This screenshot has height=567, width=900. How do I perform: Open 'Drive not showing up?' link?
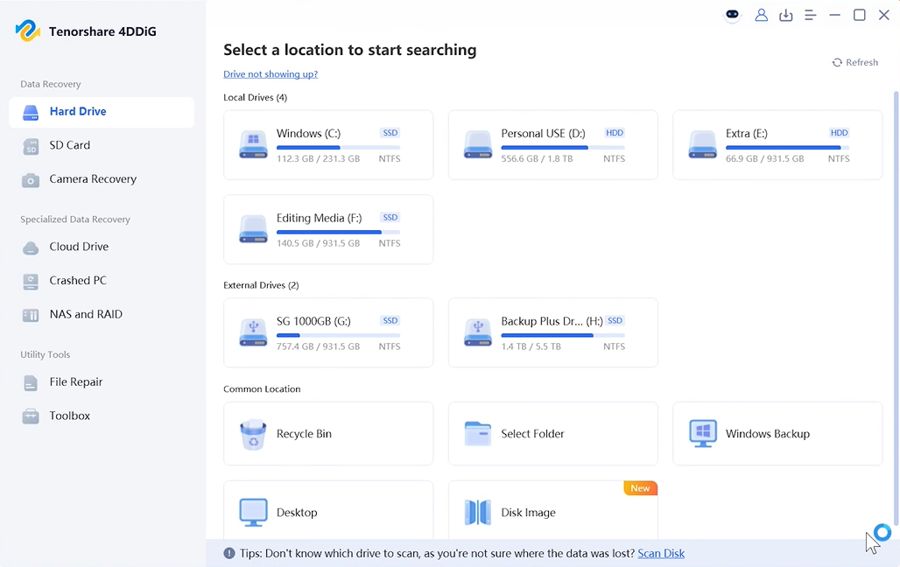(x=270, y=74)
